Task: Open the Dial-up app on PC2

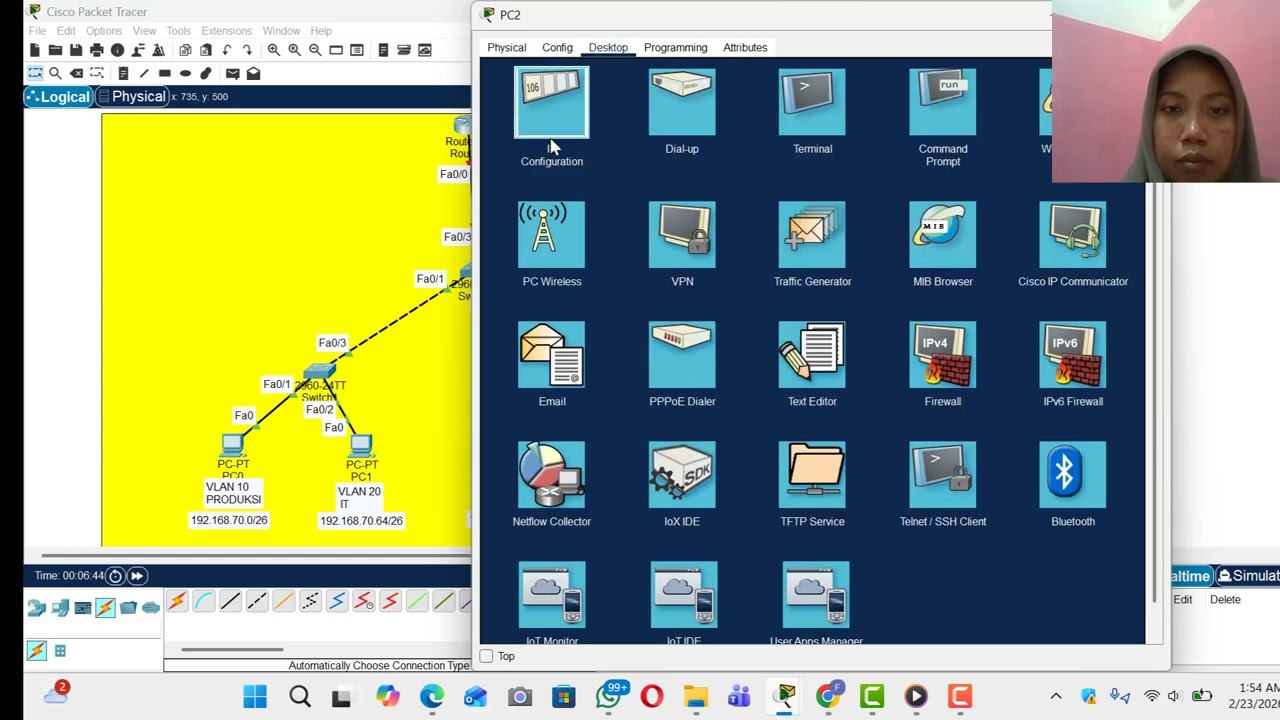Action: pyautogui.click(x=682, y=102)
